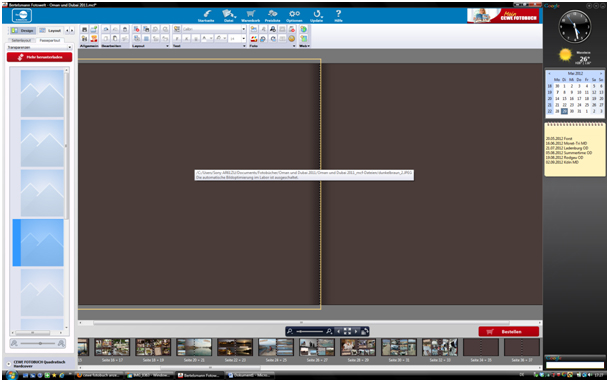This screenshot has width=609, height=382.
Task: Click the fullscreen view icon in zoom bar
Action: 347,331
